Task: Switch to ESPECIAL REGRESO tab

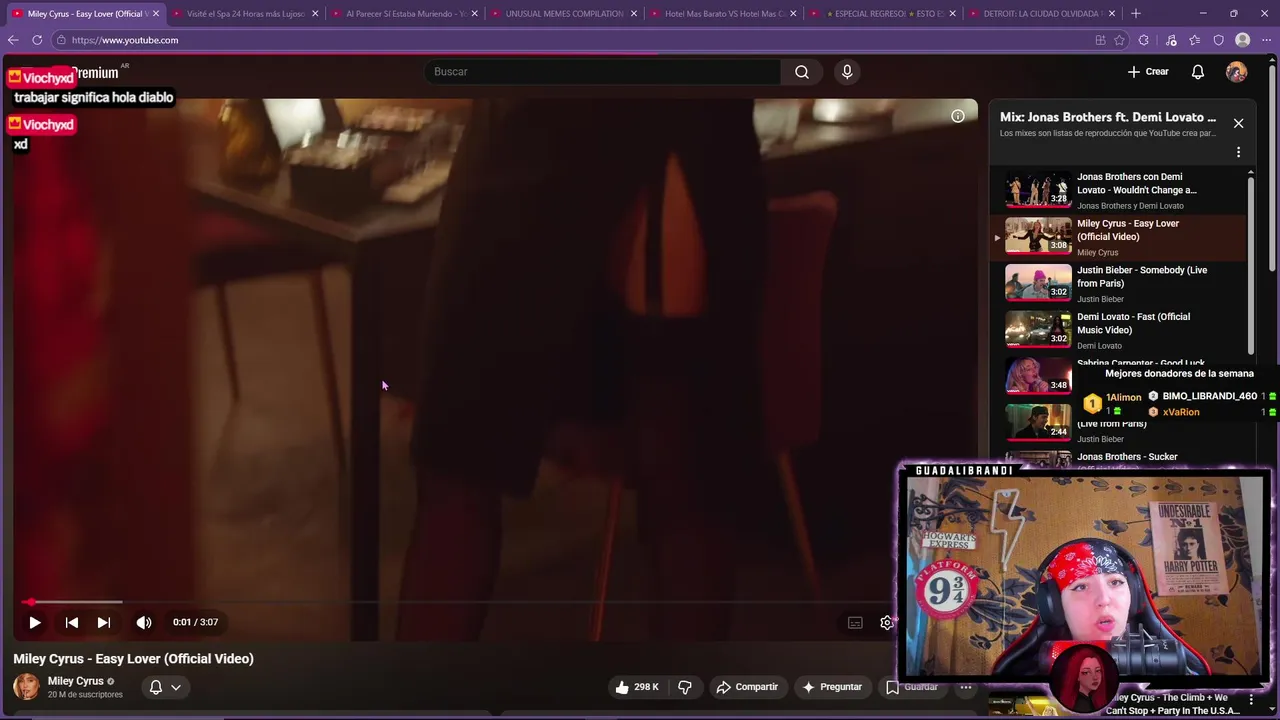Action: tap(884, 14)
